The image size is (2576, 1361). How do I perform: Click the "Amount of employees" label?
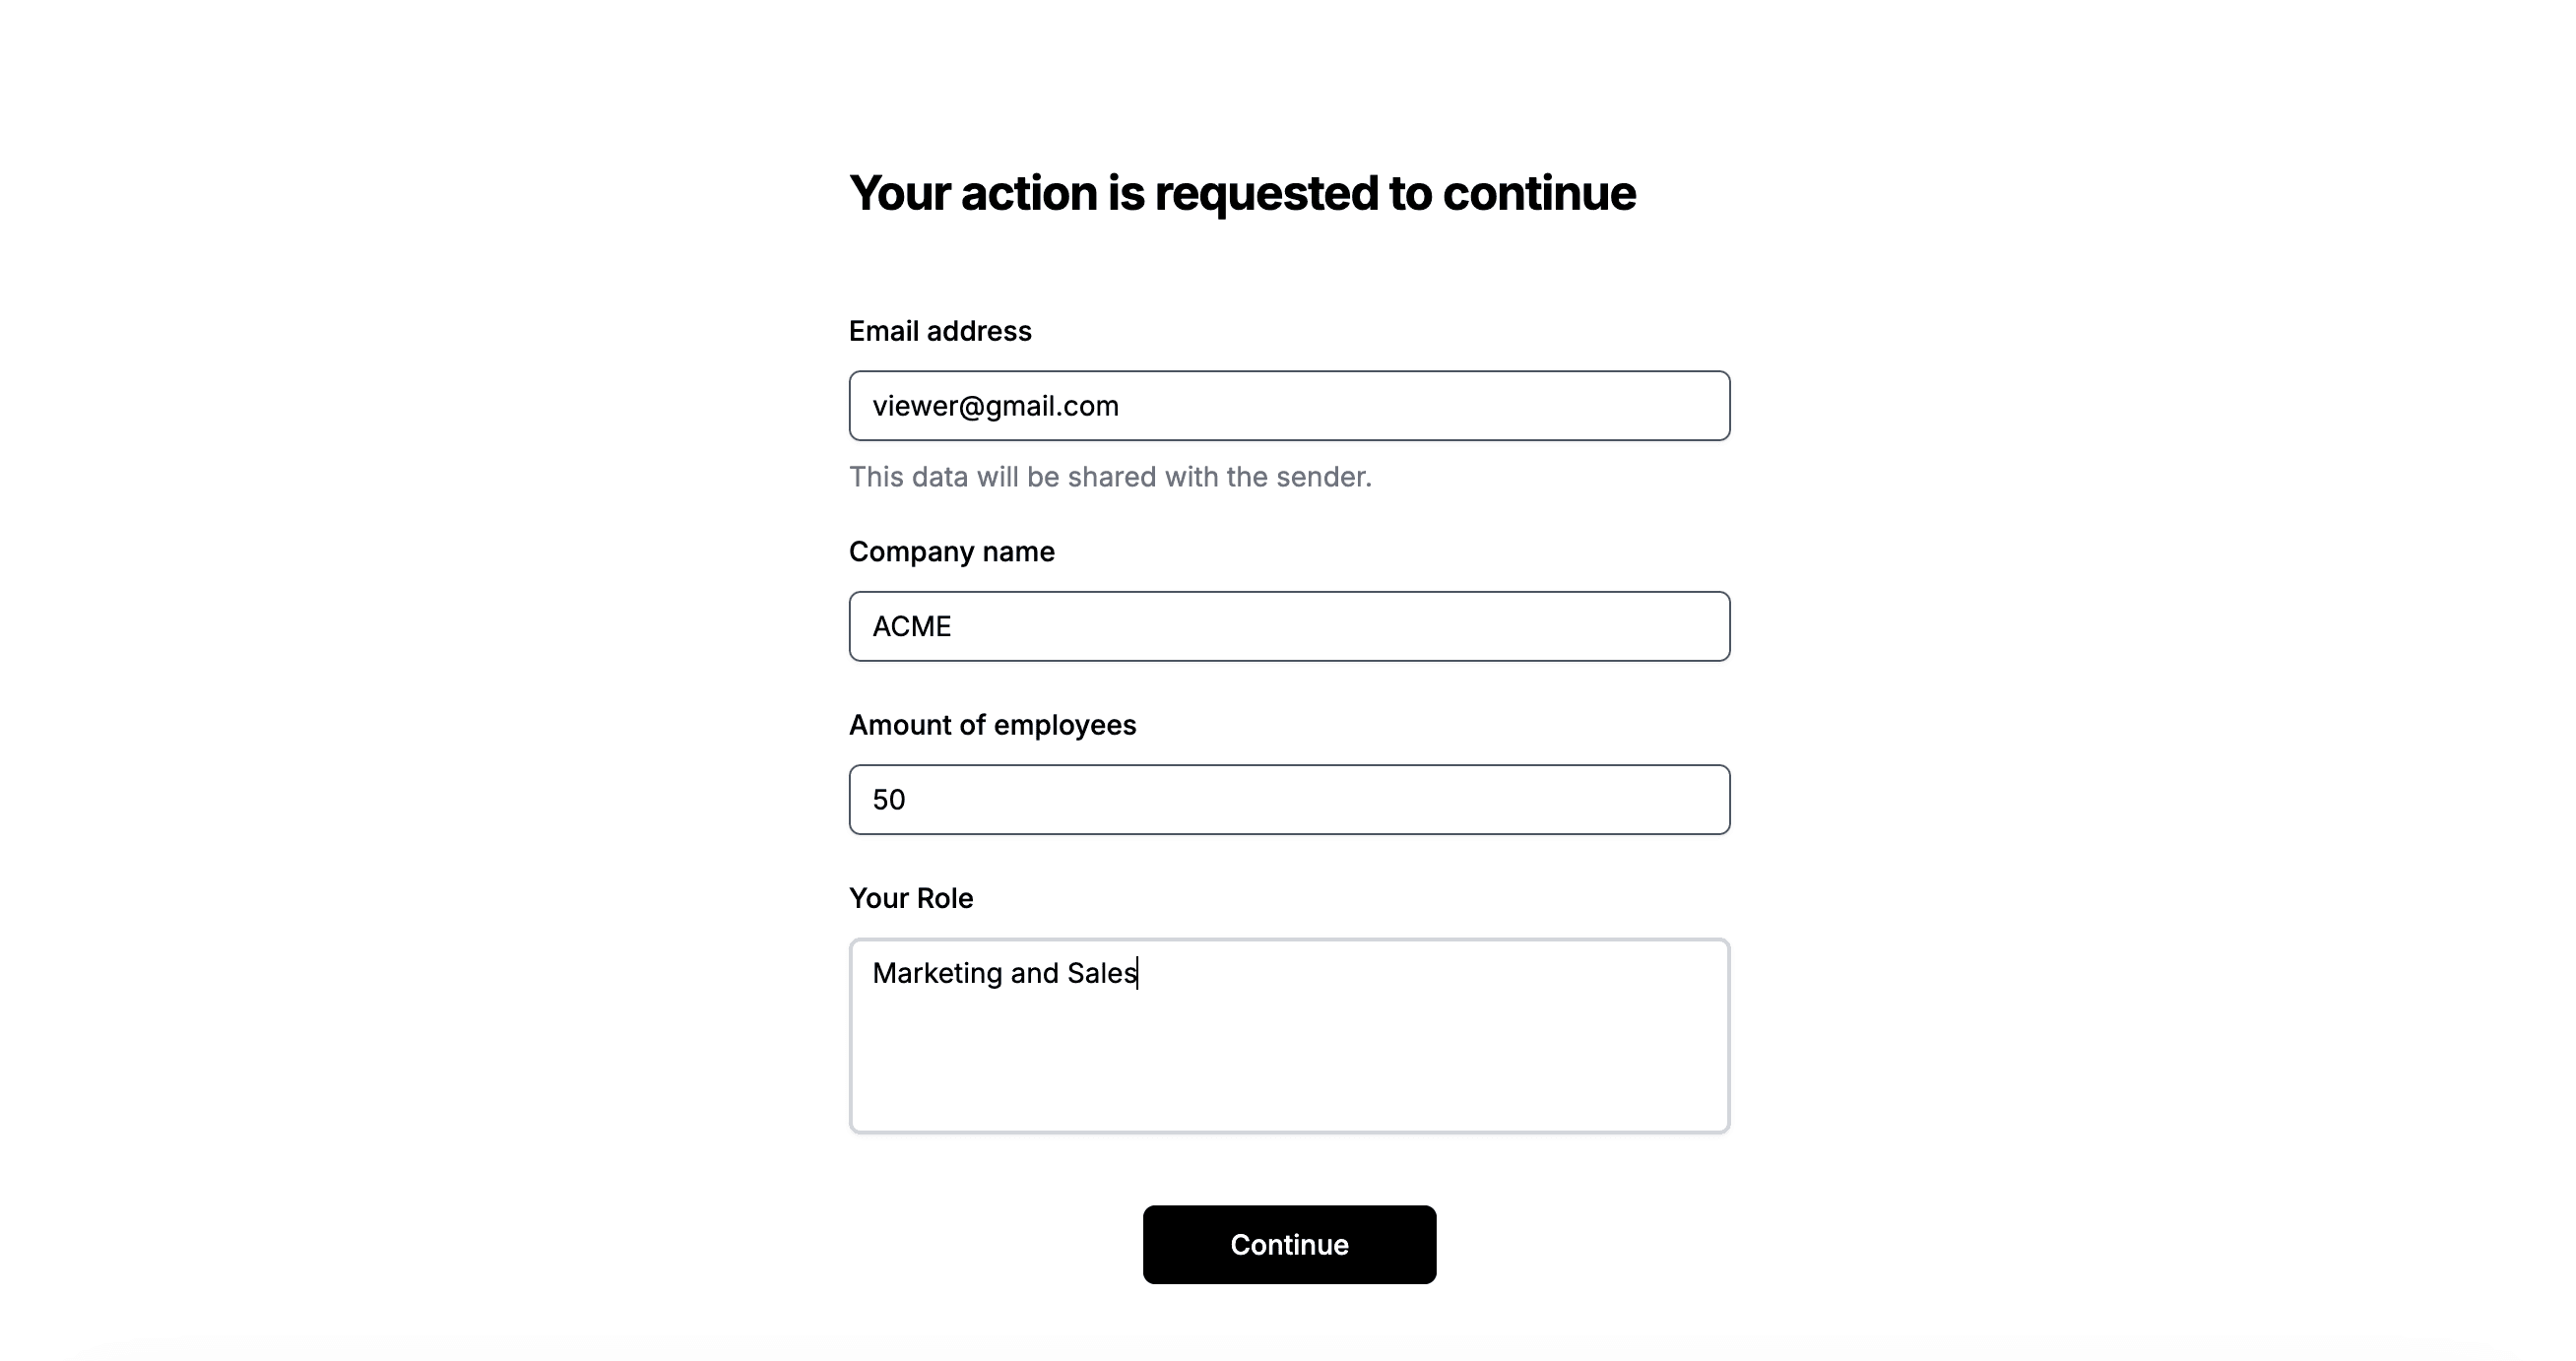click(x=992, y=725)
